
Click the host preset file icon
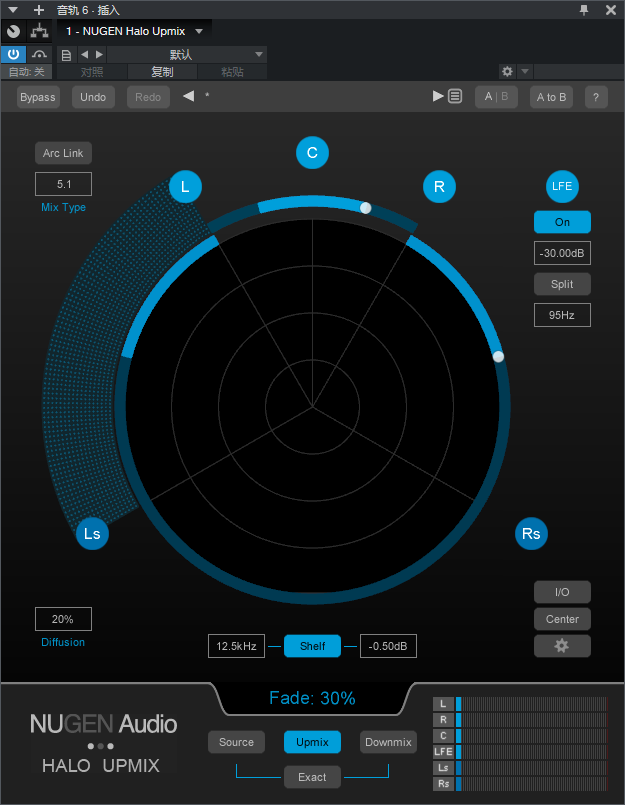(66, 55)
